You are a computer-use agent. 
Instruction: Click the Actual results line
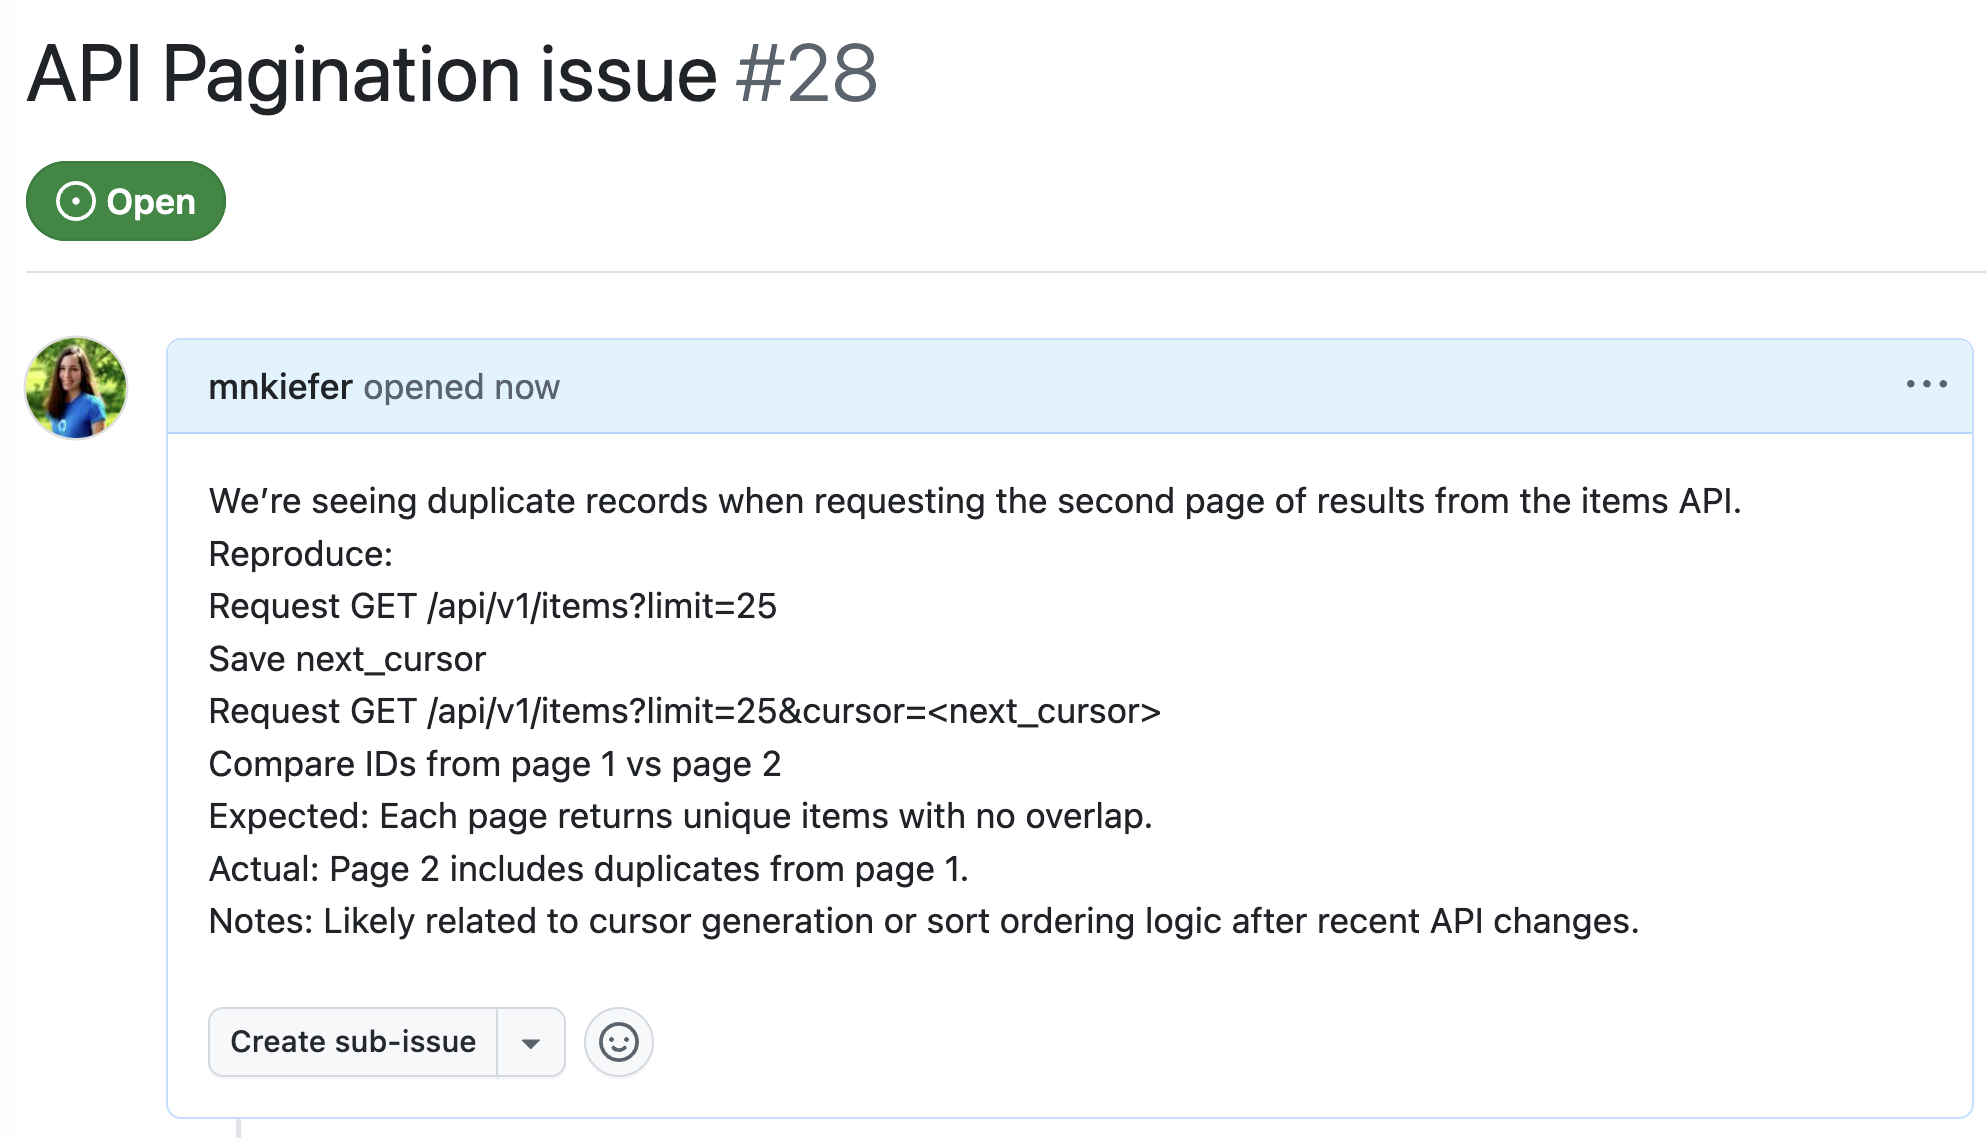pos(588,868)
